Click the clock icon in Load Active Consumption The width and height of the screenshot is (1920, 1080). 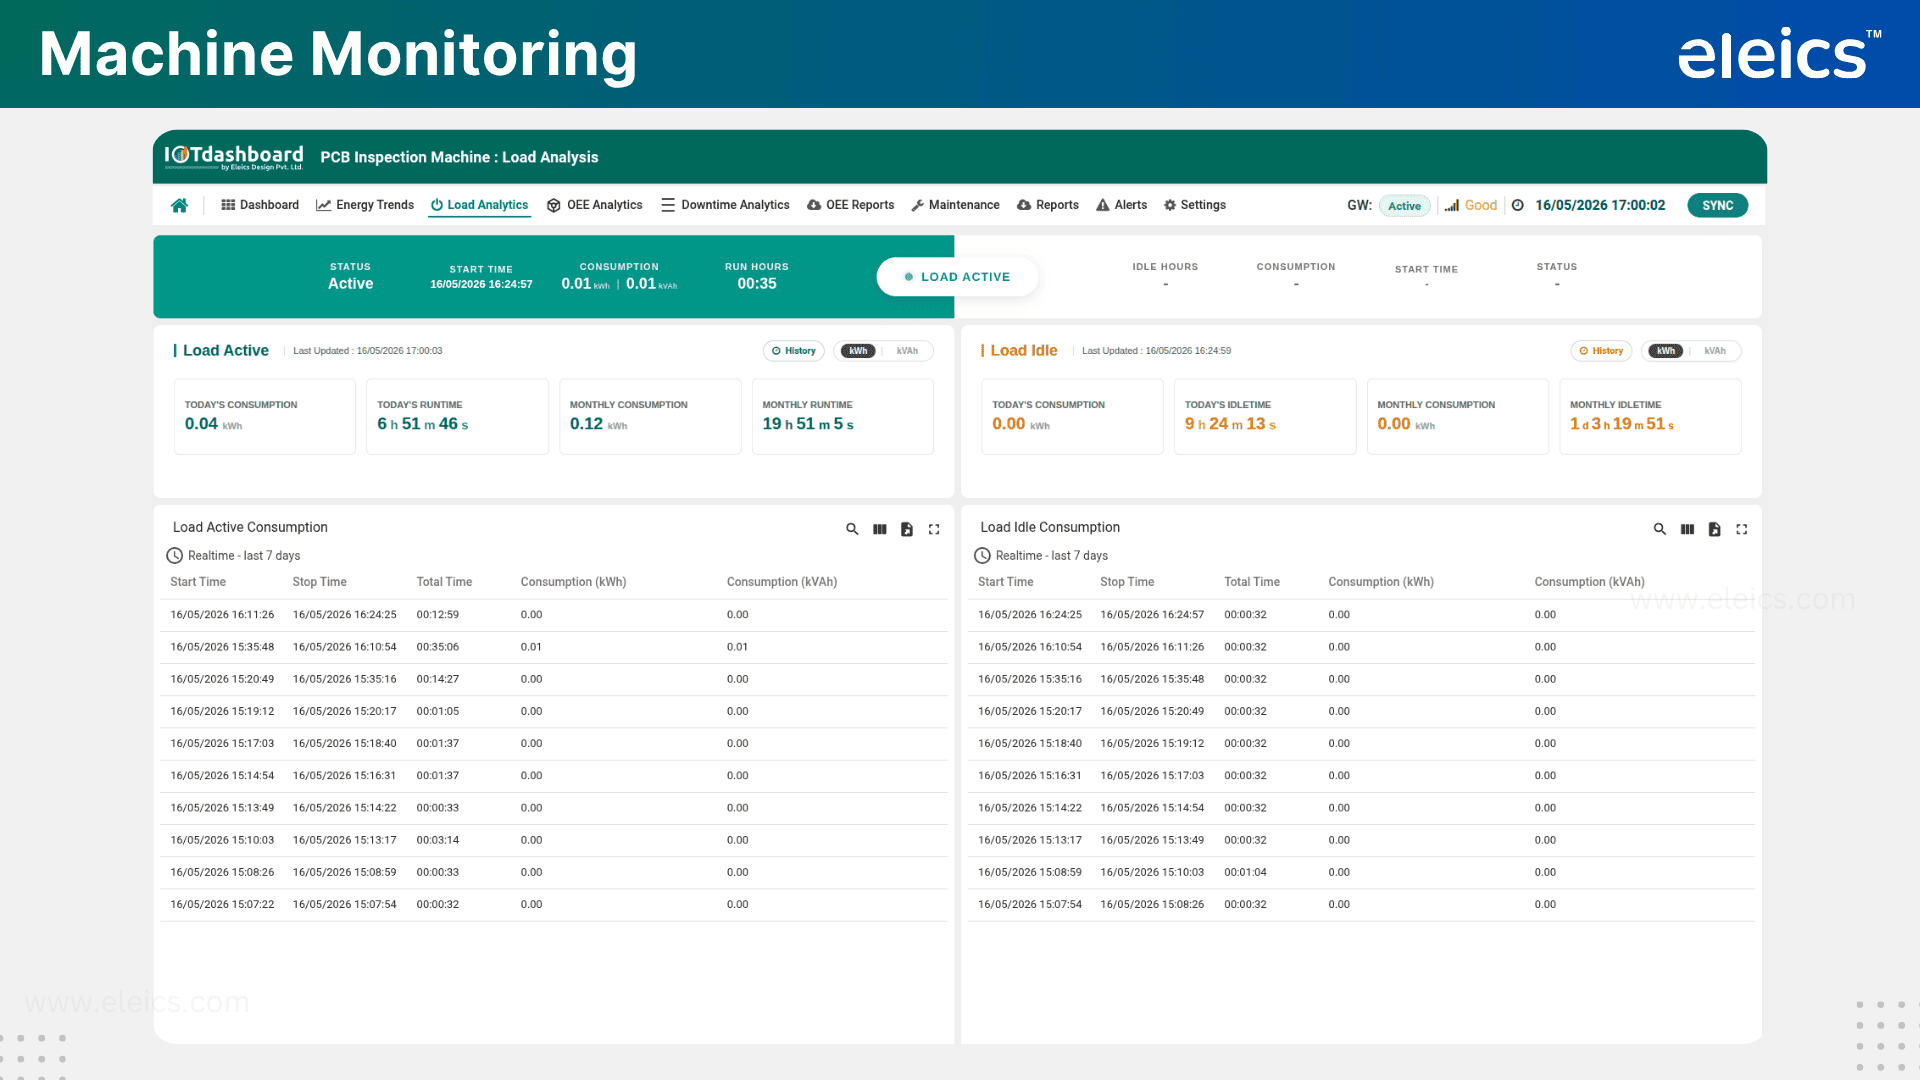[174, 556]
